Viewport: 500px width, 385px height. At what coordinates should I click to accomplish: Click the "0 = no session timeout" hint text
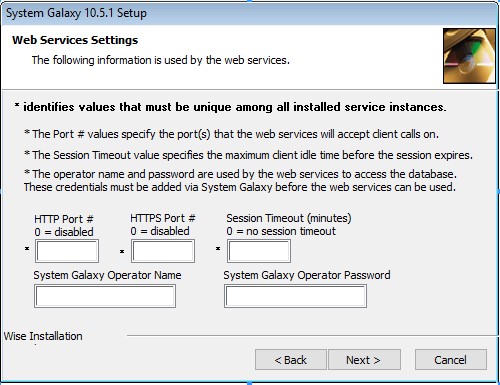coord(281,231)
